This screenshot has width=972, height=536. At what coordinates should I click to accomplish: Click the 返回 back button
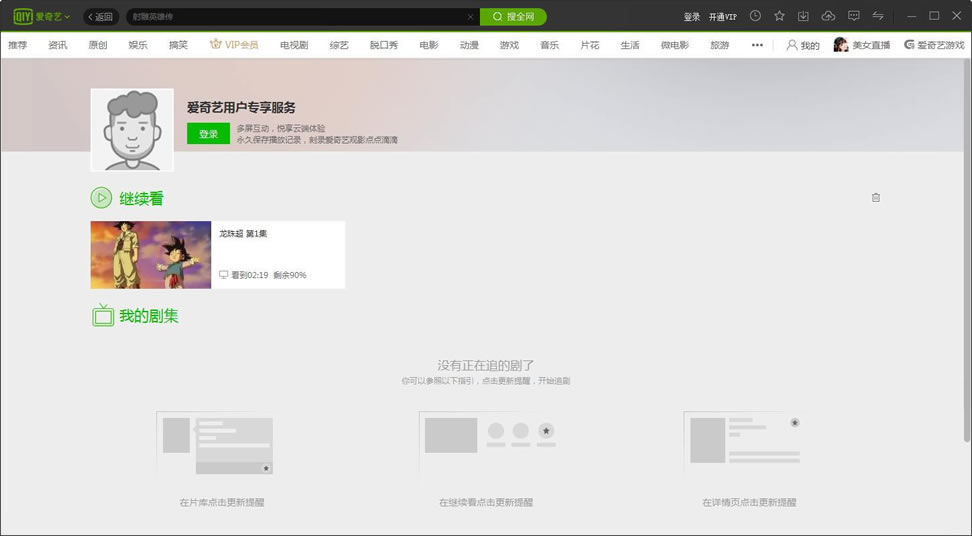[101, 17]
